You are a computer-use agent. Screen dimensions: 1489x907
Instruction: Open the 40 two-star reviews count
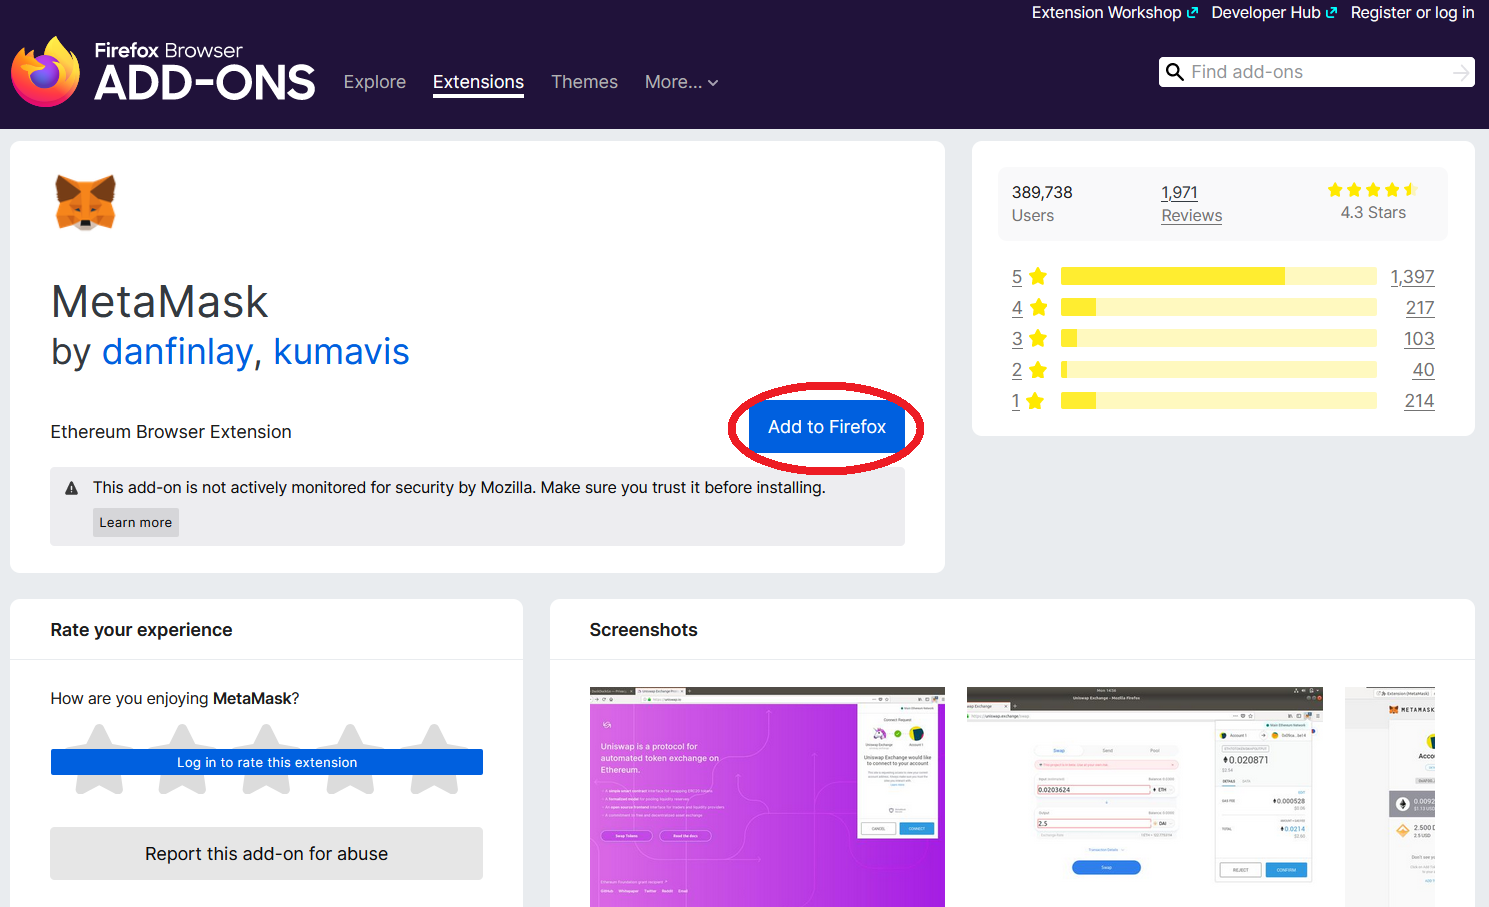pos(1423,370)
